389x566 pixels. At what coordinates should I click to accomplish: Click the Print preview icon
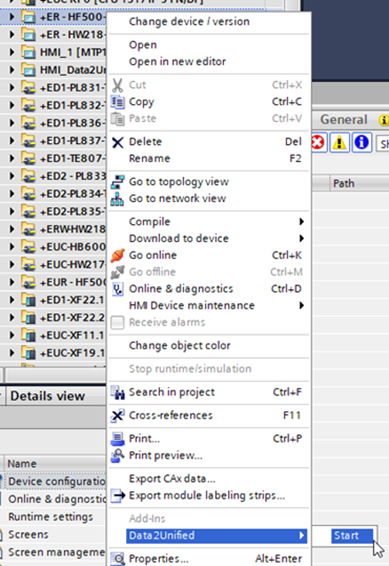(117, 456)
